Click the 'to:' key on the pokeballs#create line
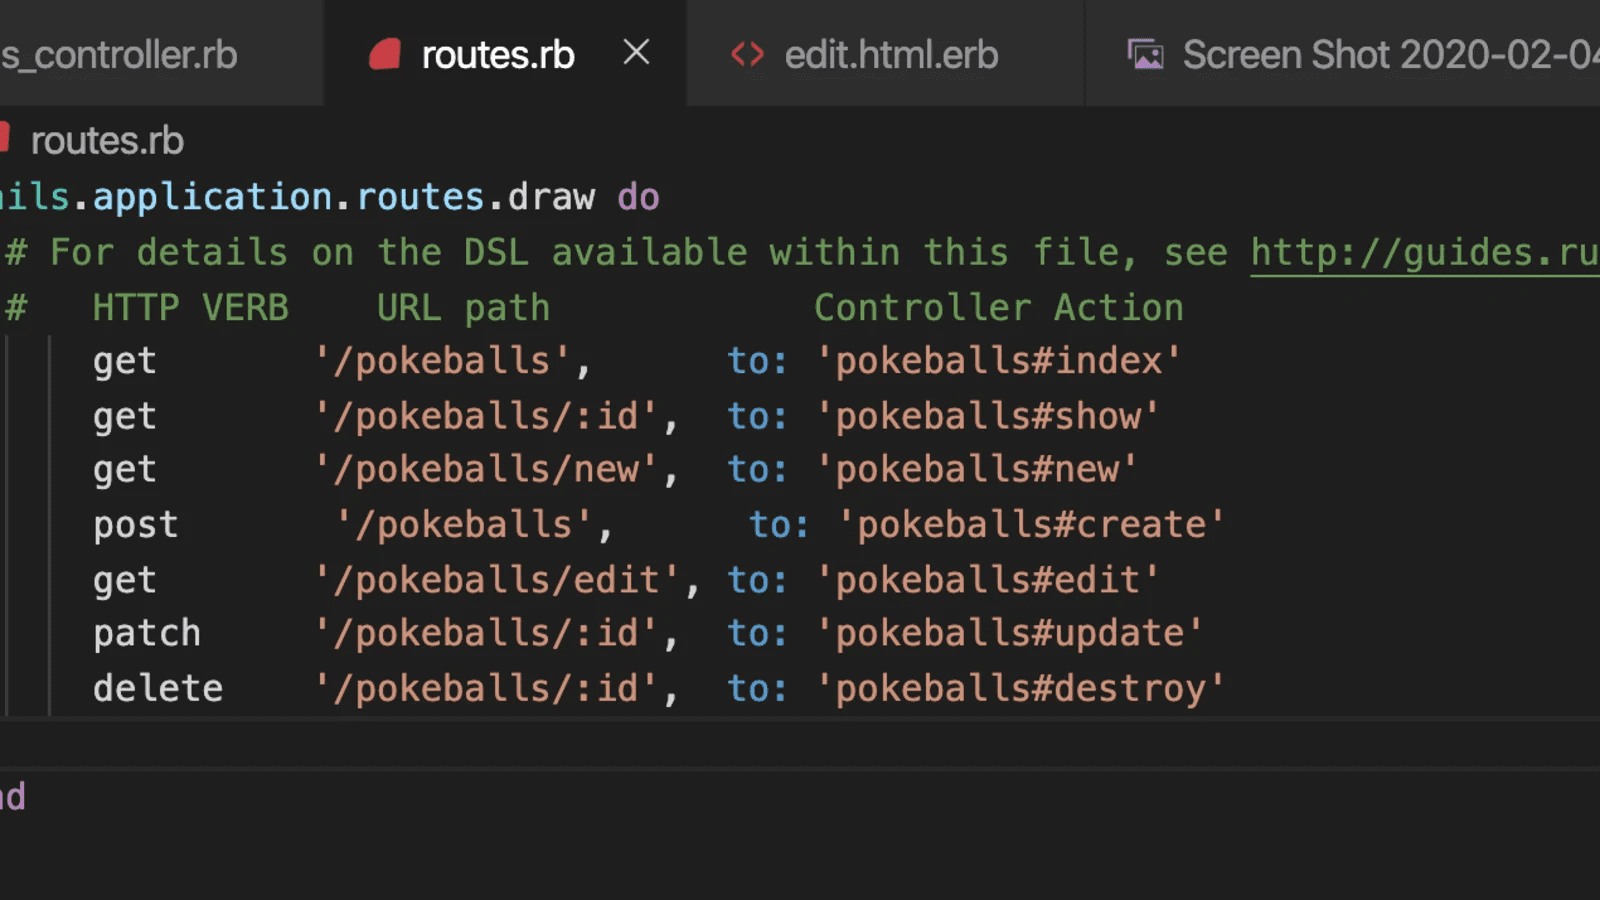 pyautogui.click(x=779, y=524)
